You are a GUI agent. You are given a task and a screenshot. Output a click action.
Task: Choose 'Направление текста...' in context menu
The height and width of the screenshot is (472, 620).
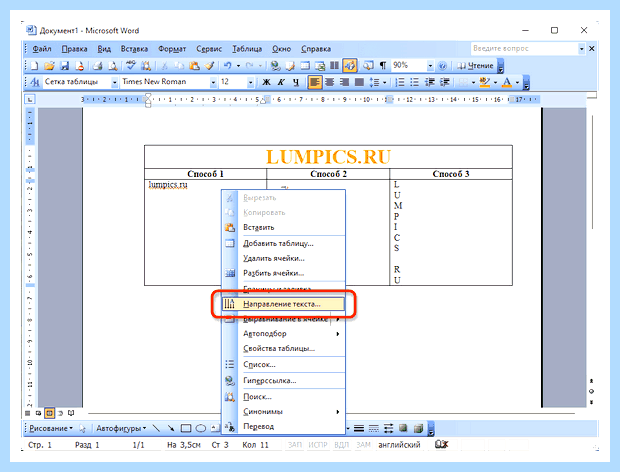(283, 304)
